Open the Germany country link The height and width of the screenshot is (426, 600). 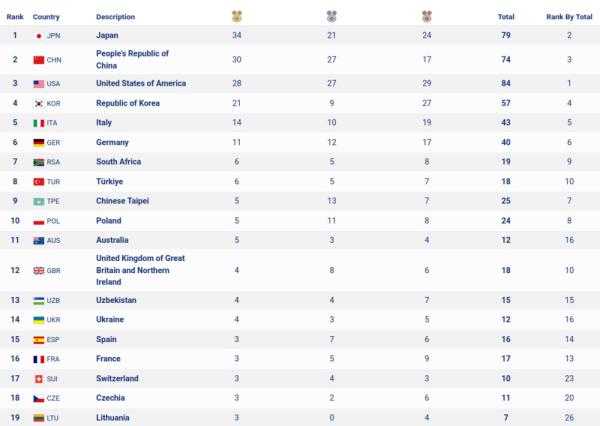click(x=112, y=142)
